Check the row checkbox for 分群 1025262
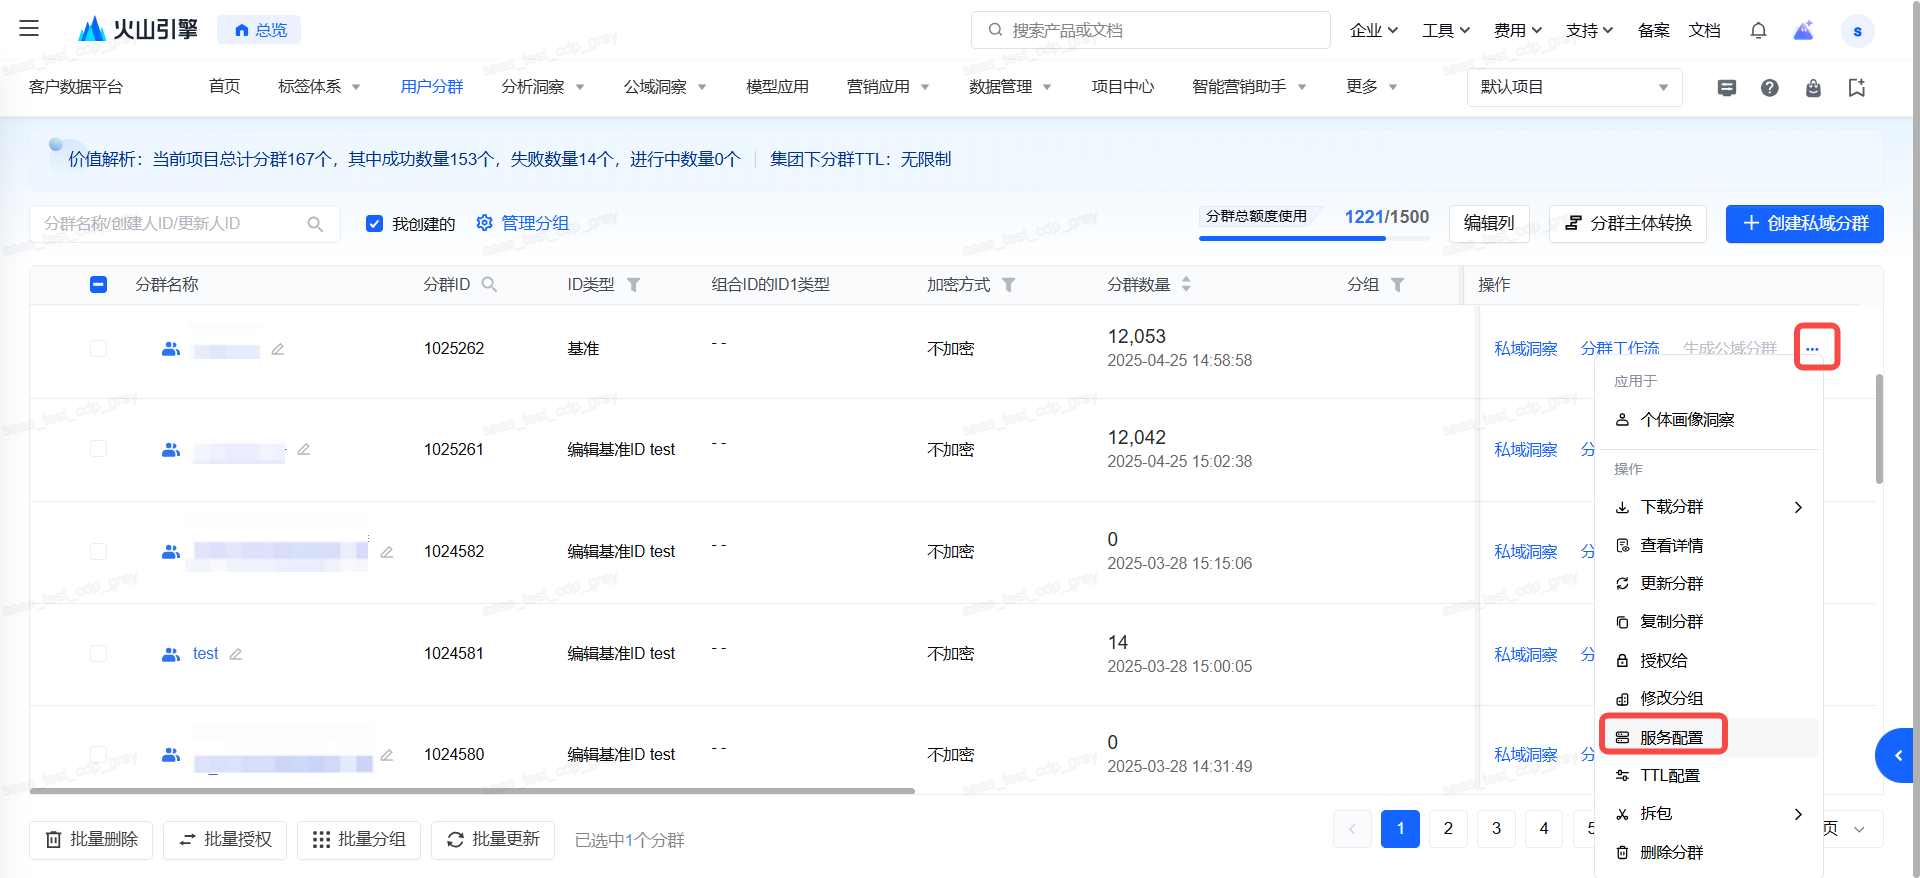 pos(98,348)
